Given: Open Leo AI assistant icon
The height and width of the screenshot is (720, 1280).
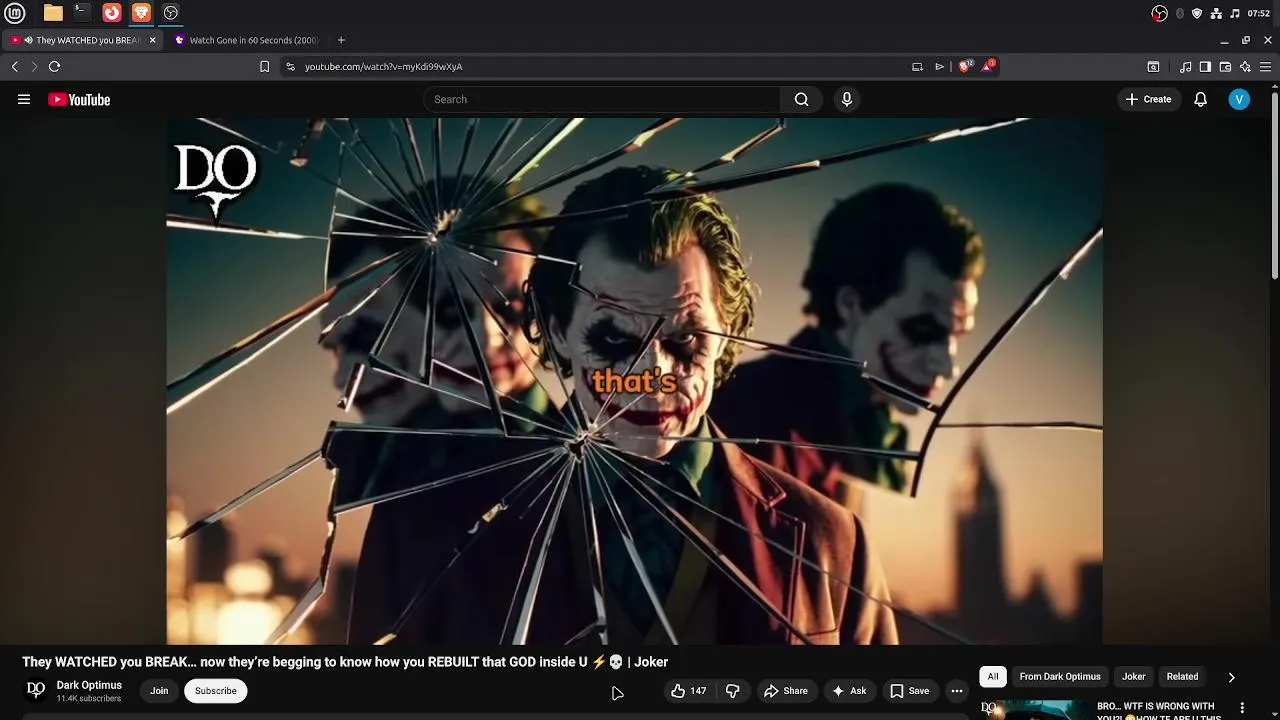Looking at the screenshot, I should (x=1245, y=67).
